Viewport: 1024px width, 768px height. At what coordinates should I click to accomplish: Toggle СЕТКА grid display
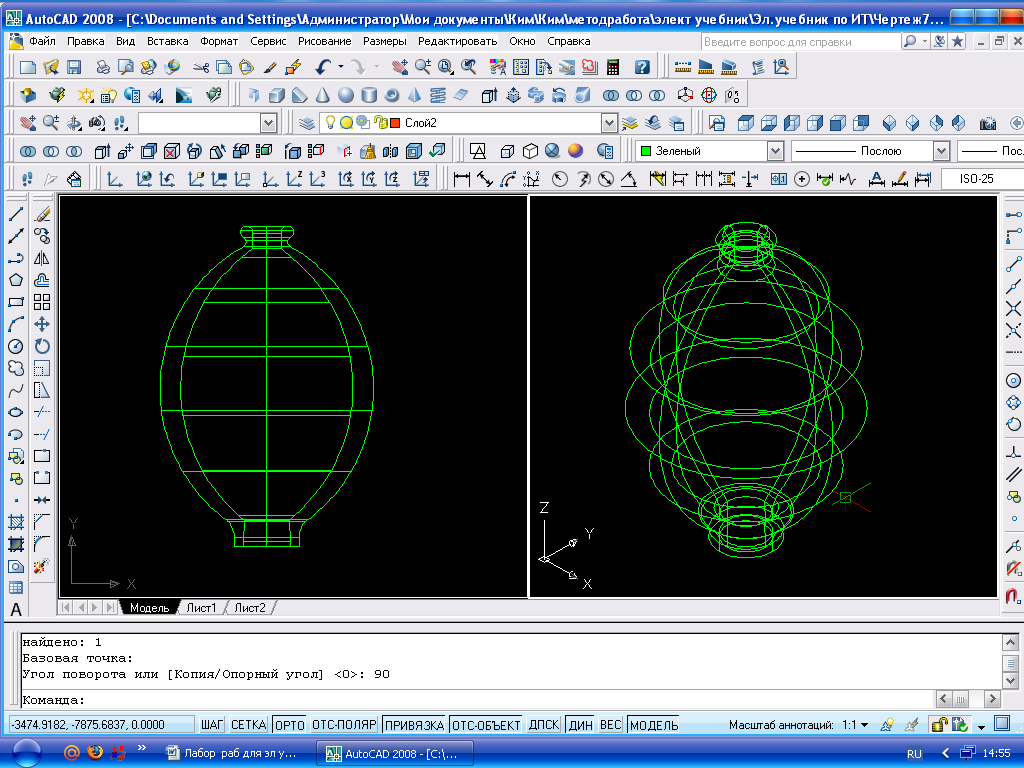(248, 725)
